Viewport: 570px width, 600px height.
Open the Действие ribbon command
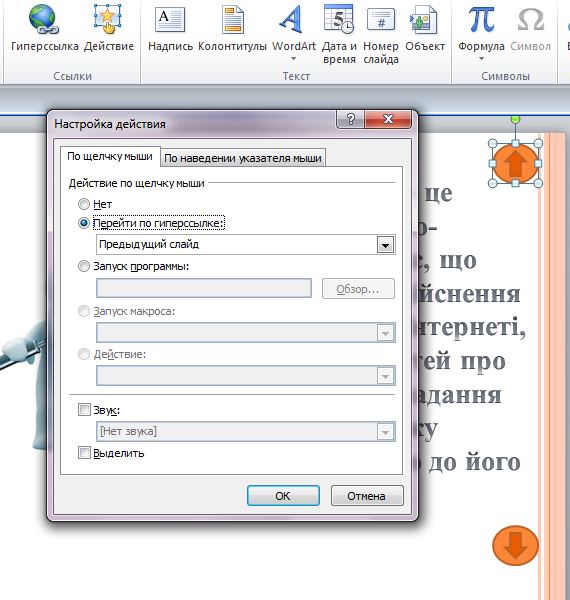pyautogui.click(x=109, y=28)
